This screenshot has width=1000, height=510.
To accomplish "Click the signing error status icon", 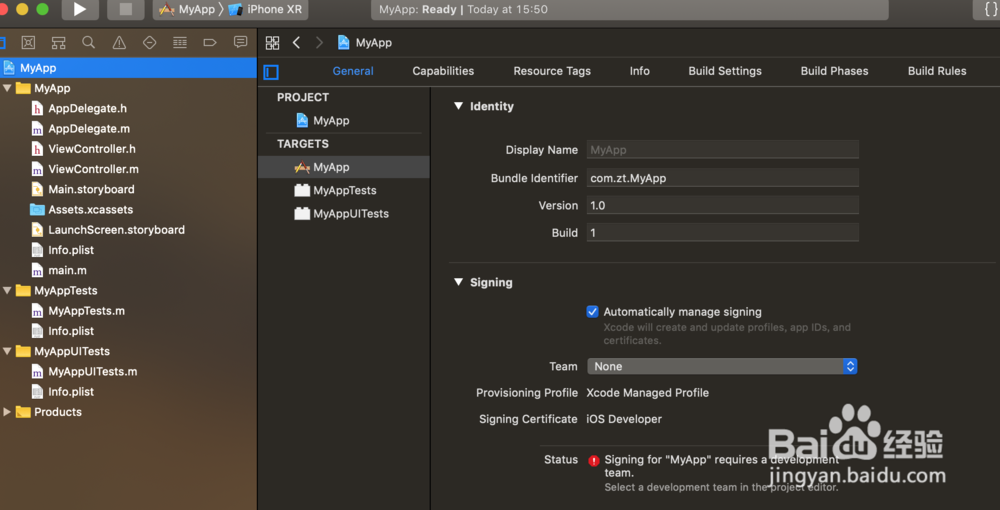I will pyautogui.click(x=594, y=460).
